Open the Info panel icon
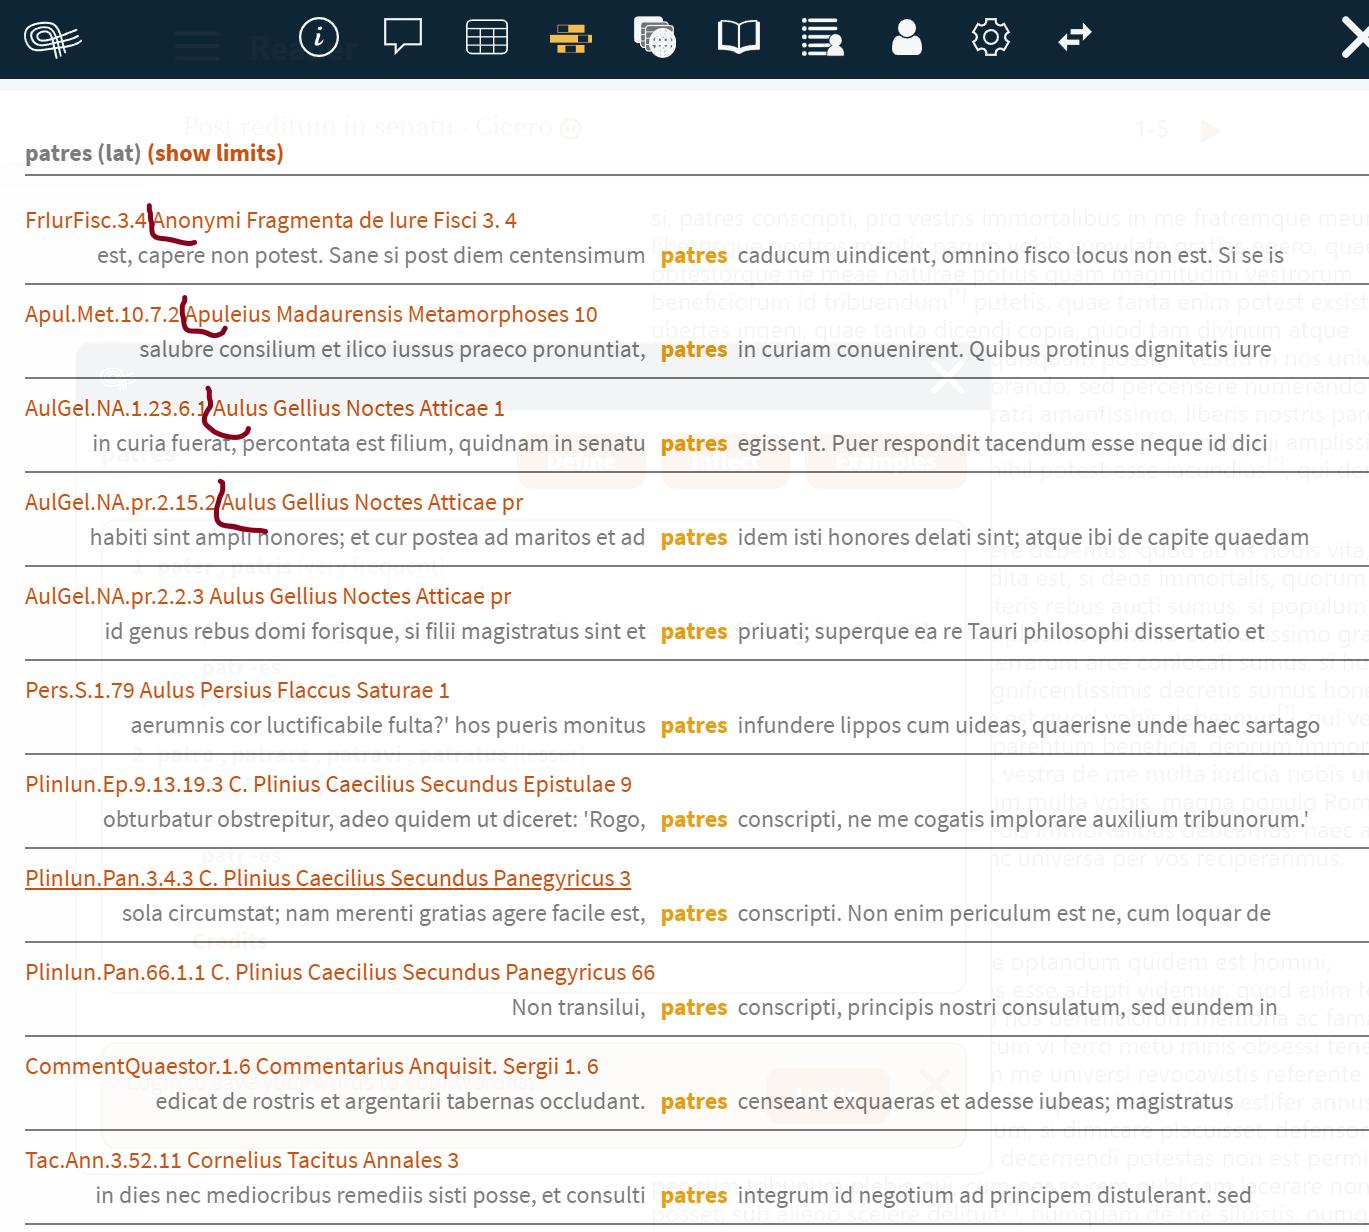Screen dimensions: 1369x1232 [318, 38]
